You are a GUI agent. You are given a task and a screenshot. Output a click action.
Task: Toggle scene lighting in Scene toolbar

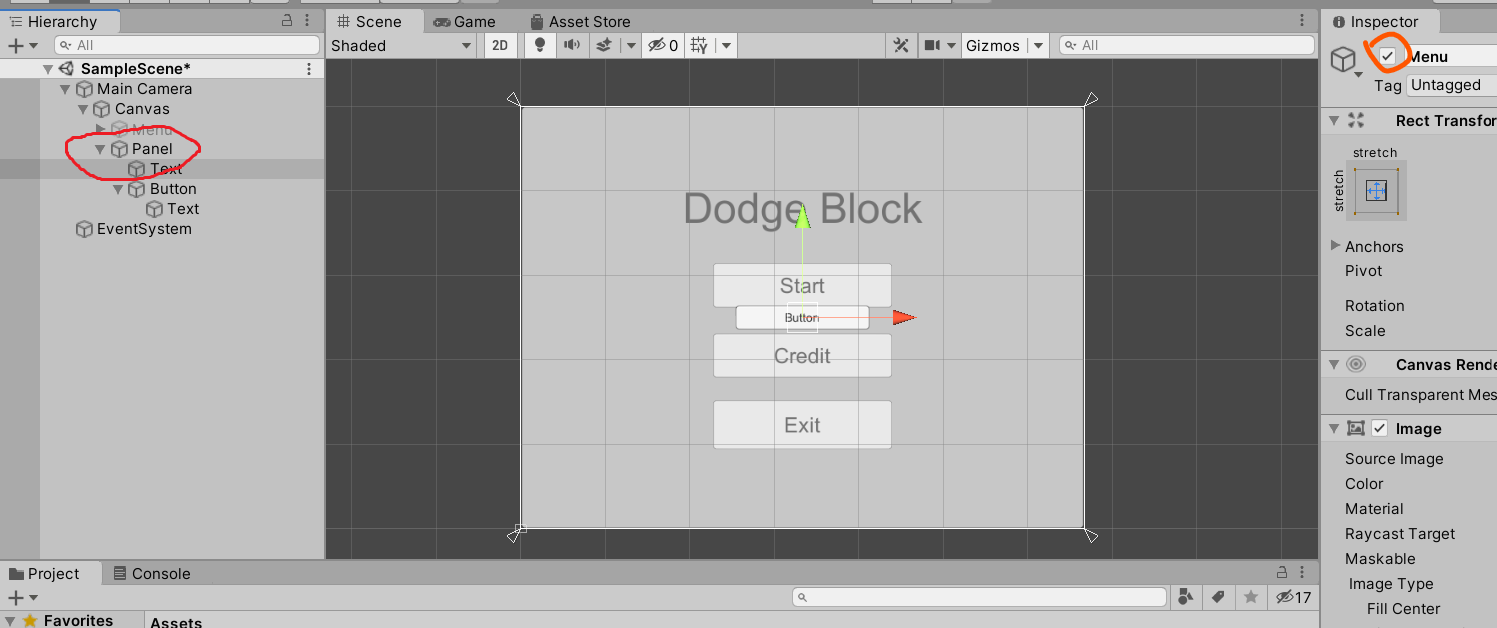tap(539, 45)
